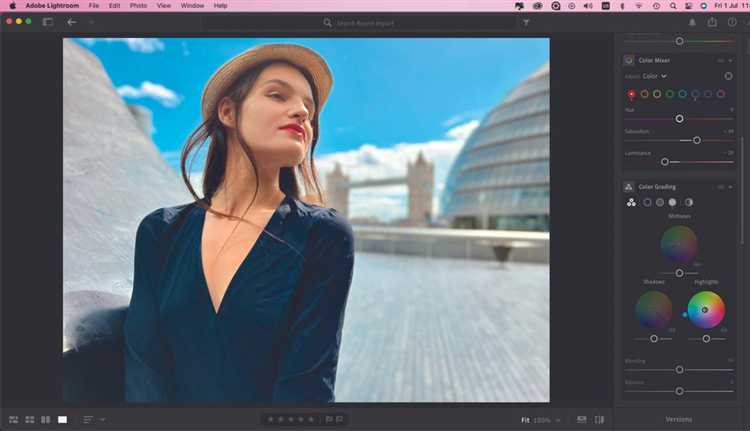Viewport: 750px width, 431px height.
Task: Select the single photo detail view icon
Action: (62, 419)
